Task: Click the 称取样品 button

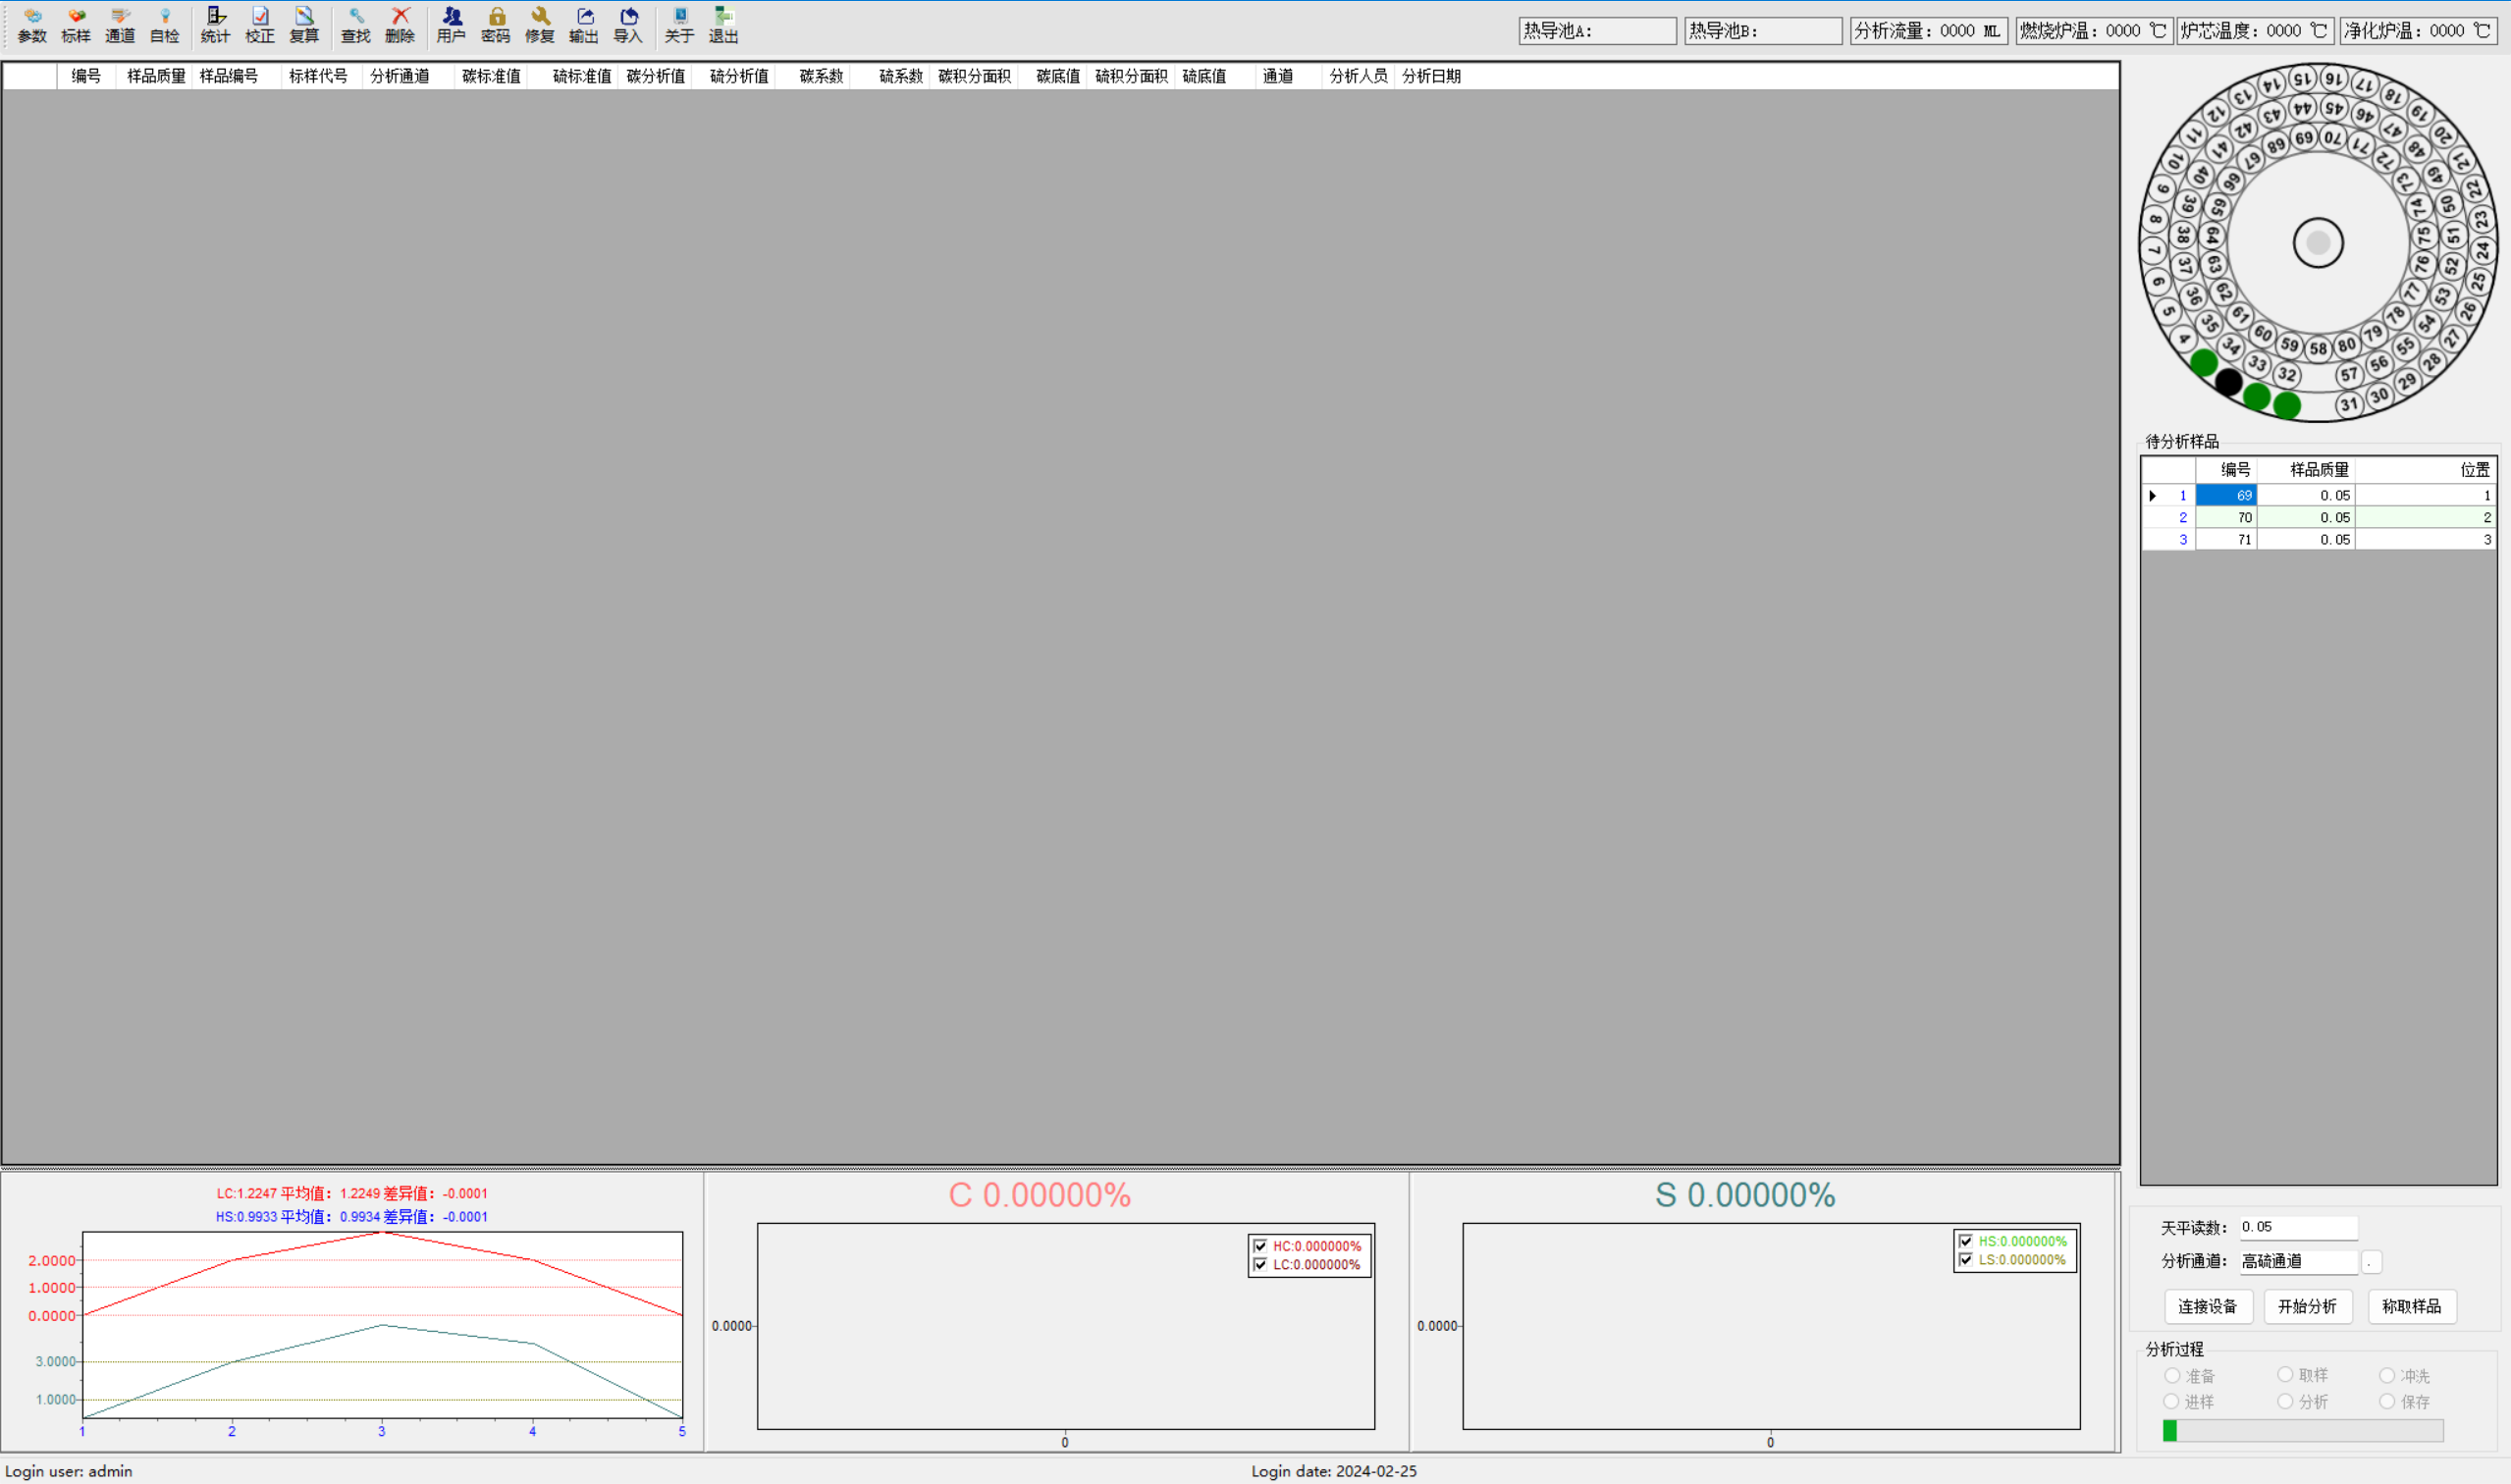Action: [2411, 1306]
